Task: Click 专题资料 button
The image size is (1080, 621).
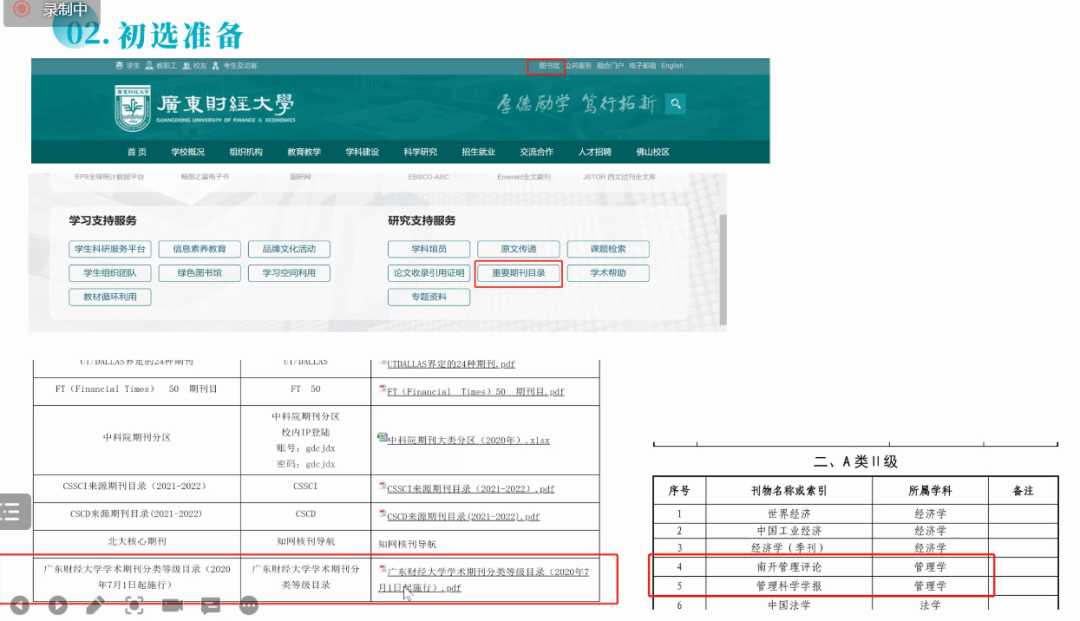Action: [429, 297]
